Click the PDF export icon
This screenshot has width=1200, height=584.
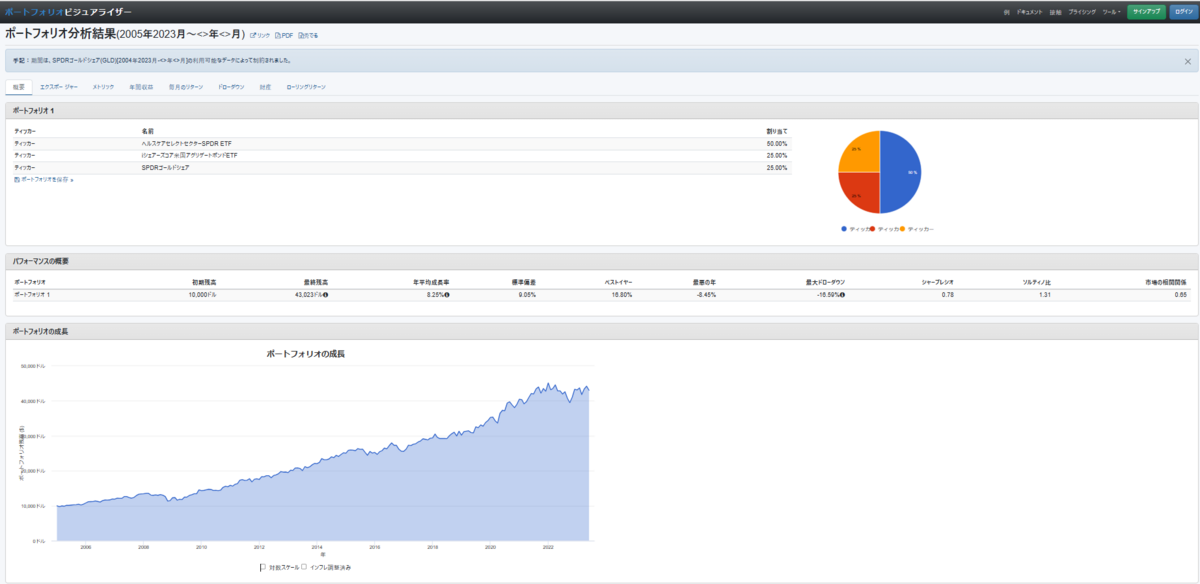click(x=277, y=35)
